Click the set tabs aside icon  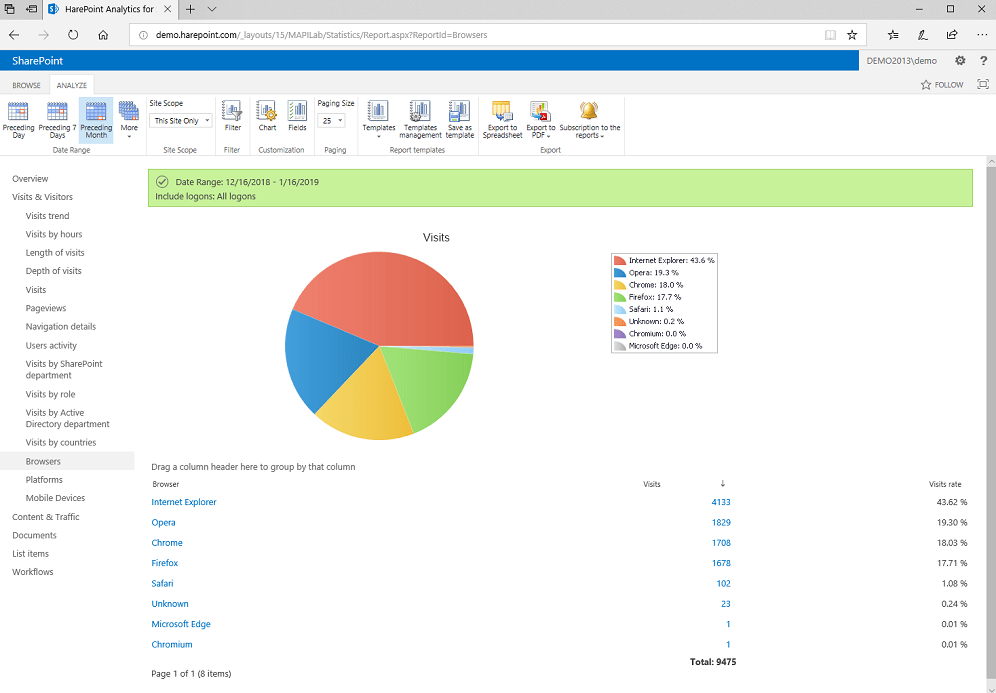click(x=31, y=10)
